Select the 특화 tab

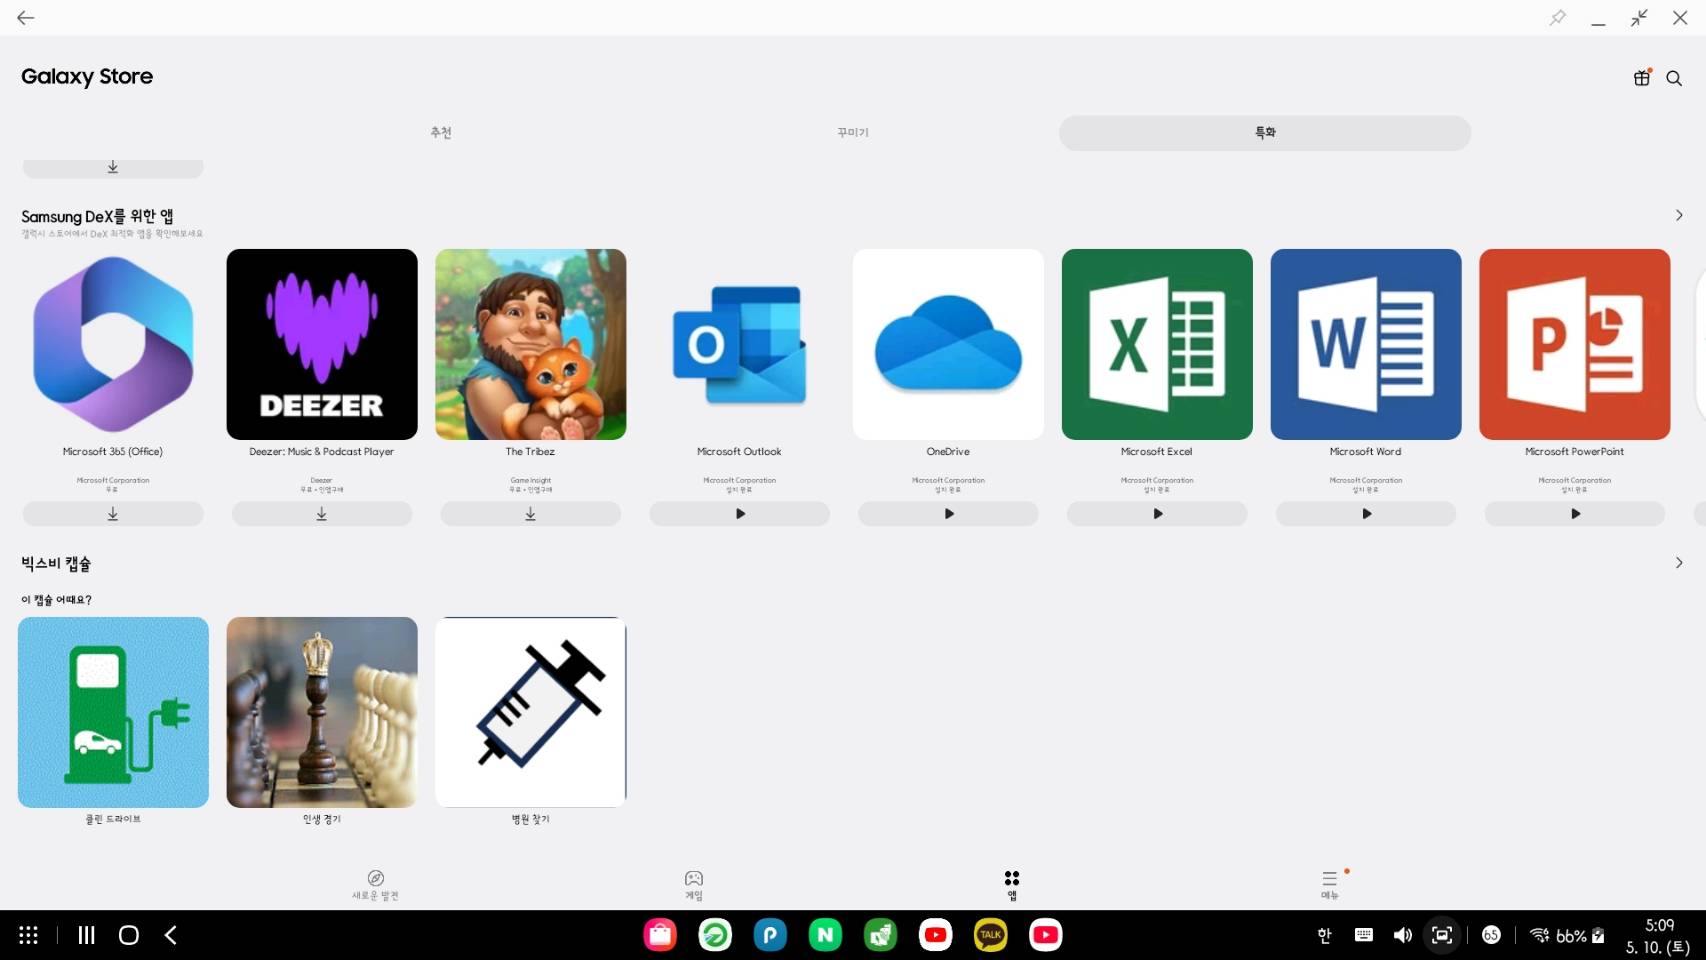pyautogui.click(x=1265, y=133)
